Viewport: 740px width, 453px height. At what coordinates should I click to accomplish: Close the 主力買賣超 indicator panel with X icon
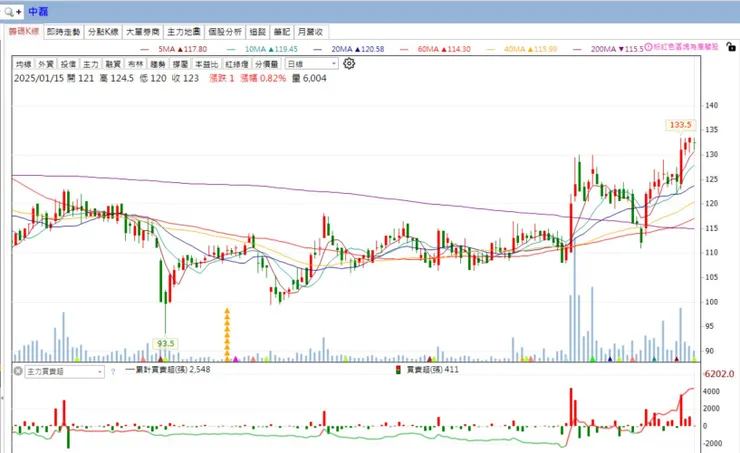[18, 371]
